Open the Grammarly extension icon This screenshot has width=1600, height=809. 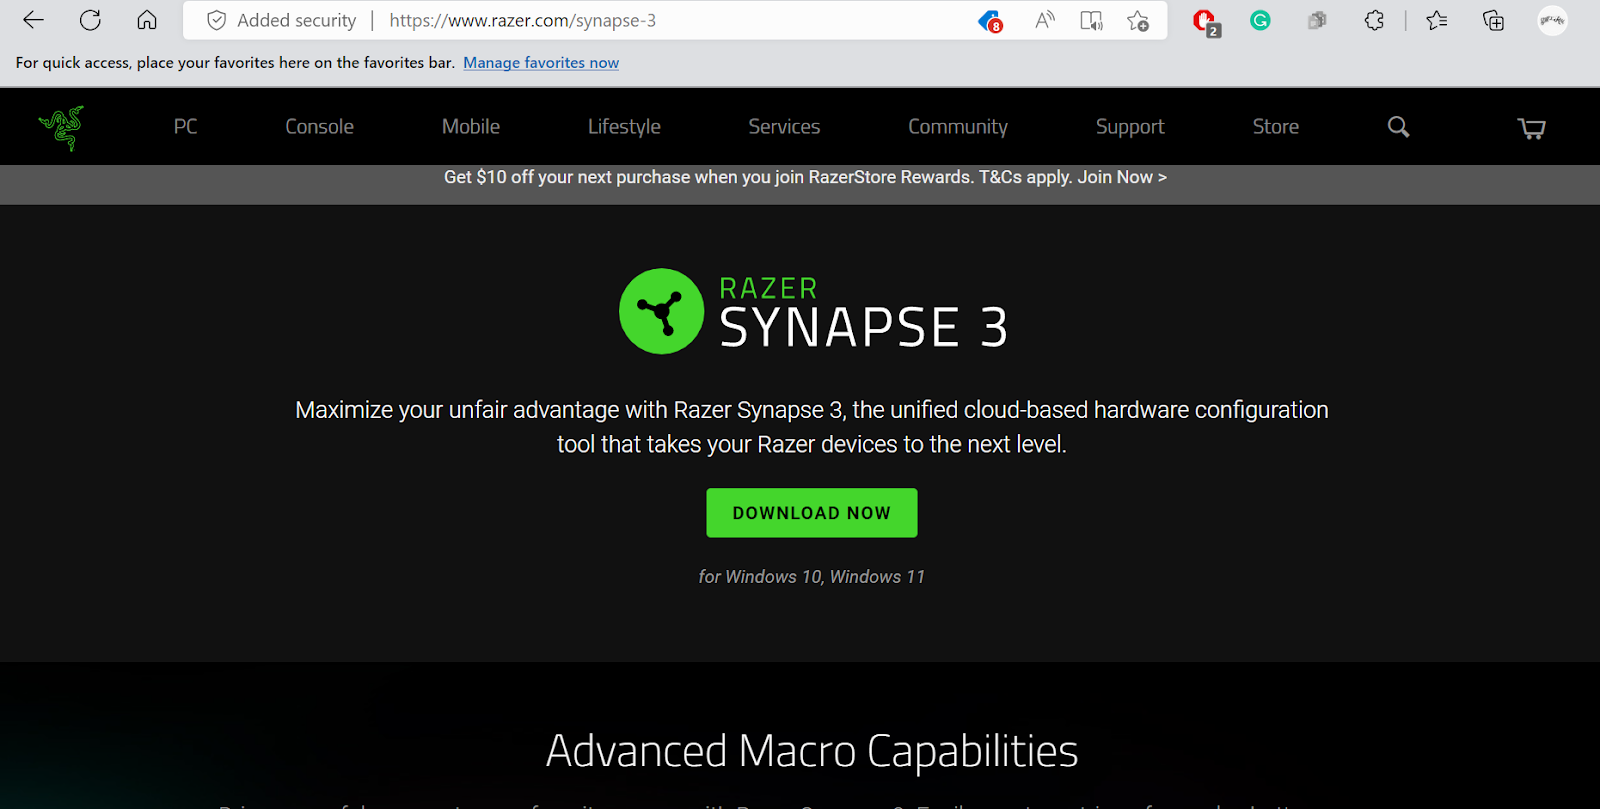tap(1260, 20)
